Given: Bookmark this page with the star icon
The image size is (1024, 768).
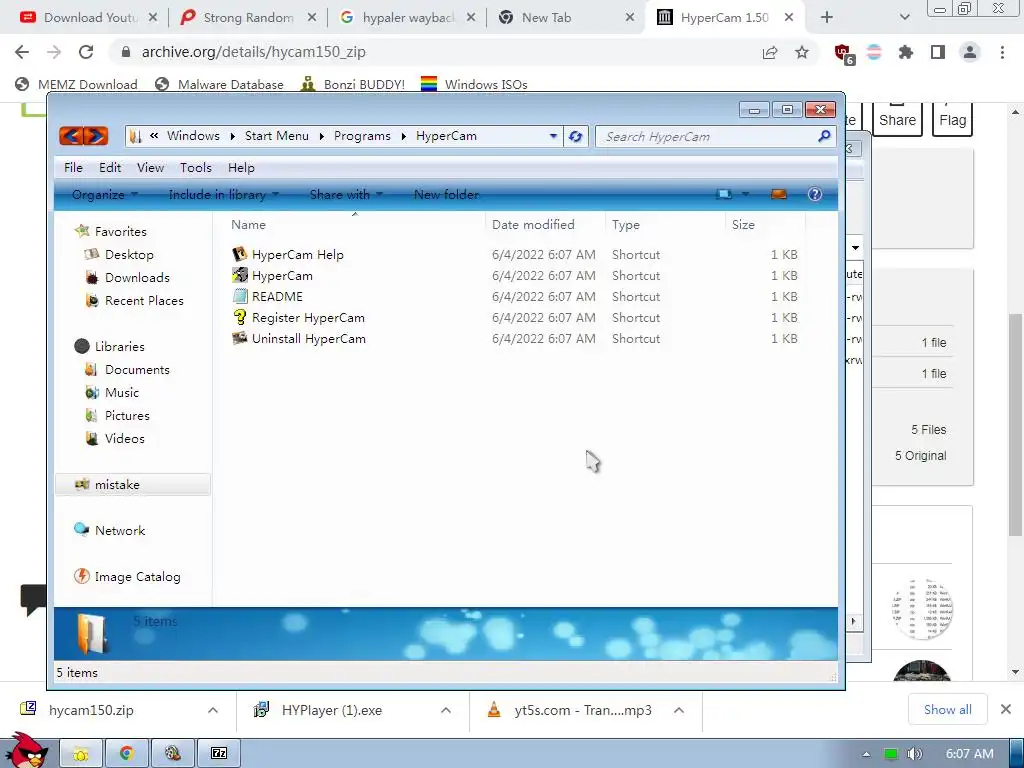Looking at the screenshot, I should coord(802,52).
